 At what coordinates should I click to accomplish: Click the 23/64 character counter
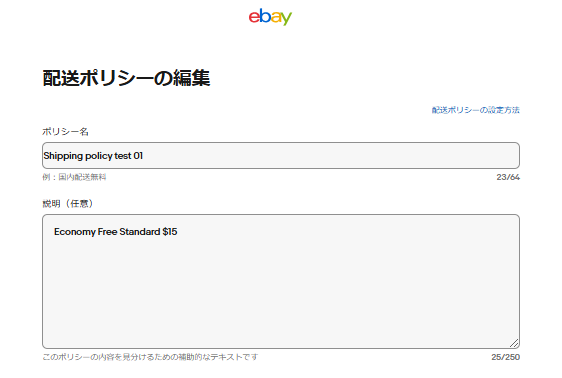pyautogui.click(x=508, y=177)
